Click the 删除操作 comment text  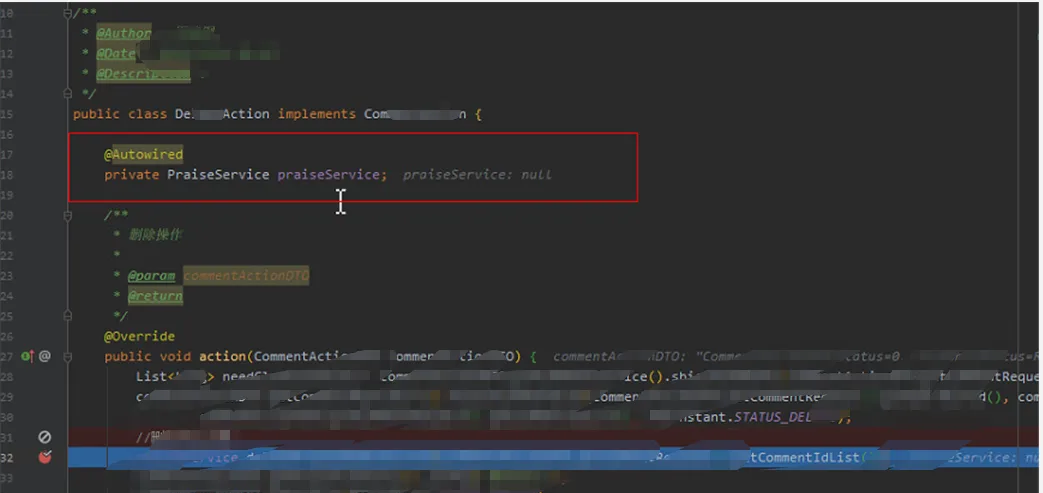click(x=156, y=235)
